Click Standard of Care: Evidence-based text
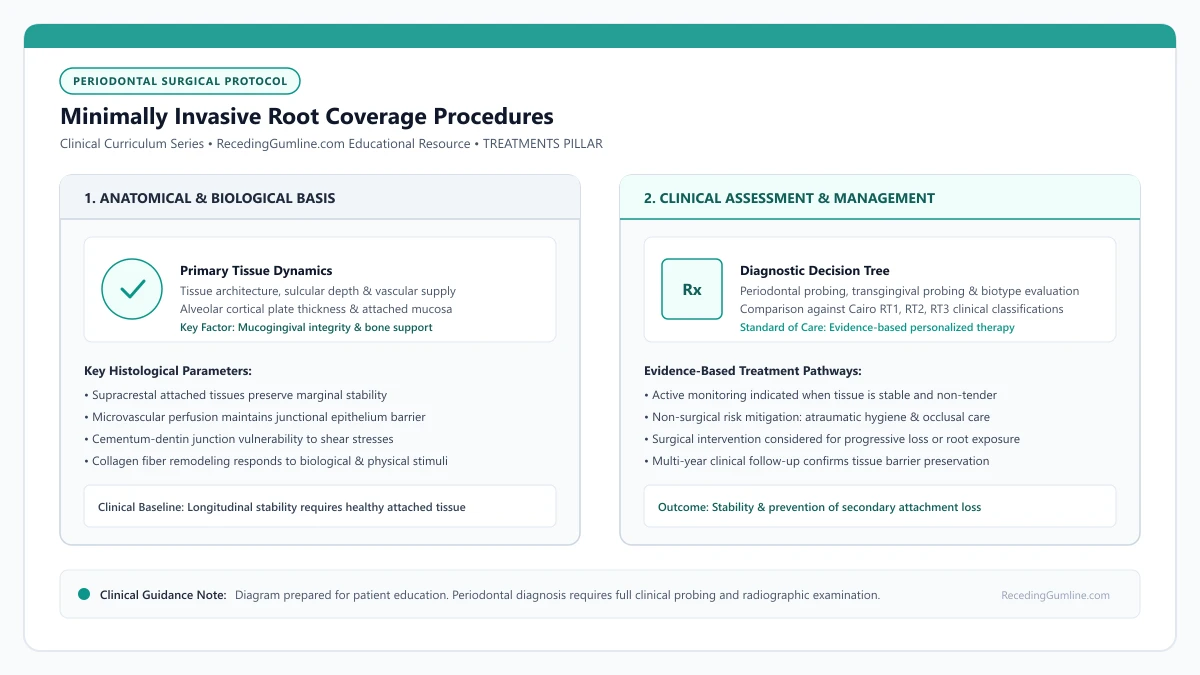 click(x=877, y=327)
